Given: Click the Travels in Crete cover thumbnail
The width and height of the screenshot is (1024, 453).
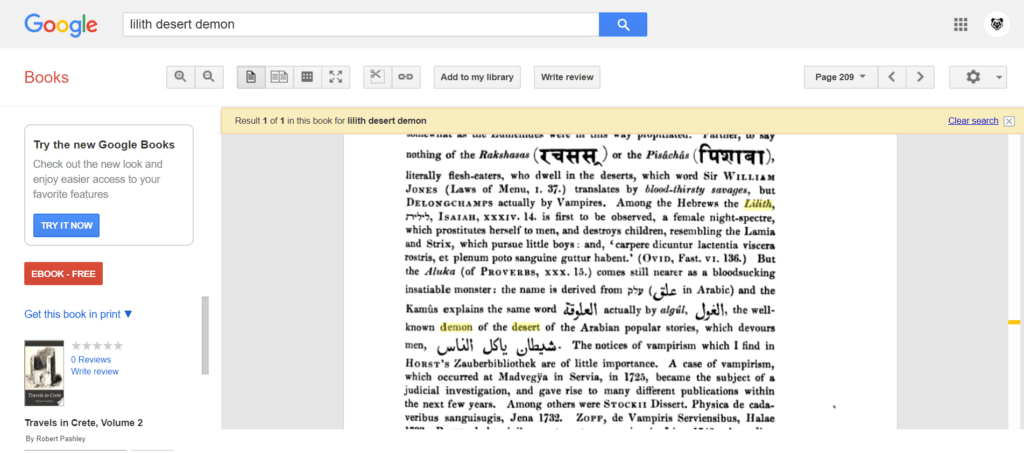Looking at the screenshot, I should pos(44,373).
